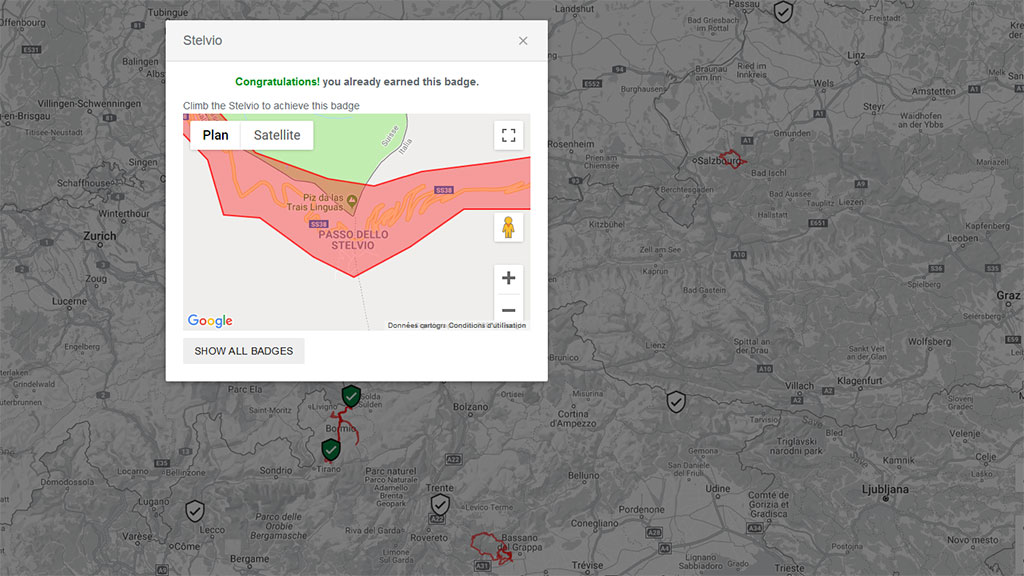Image resolution: width=1024 pixels, height=576 pixels.
Task: Click the Données cartographiques text
Action: tap(417, 325)
